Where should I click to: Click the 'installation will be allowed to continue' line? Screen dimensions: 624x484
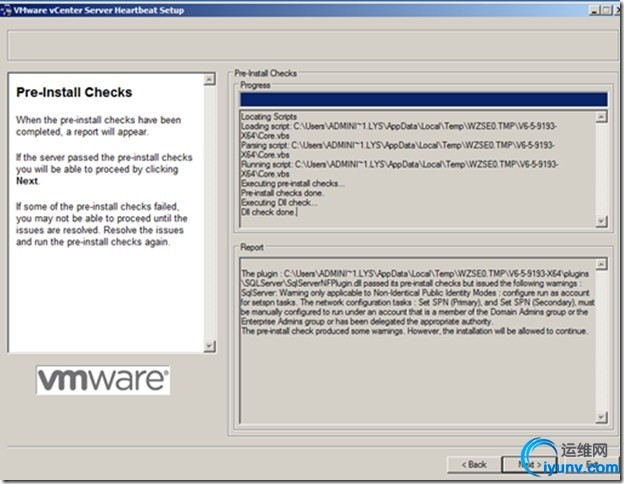(414, 331)
